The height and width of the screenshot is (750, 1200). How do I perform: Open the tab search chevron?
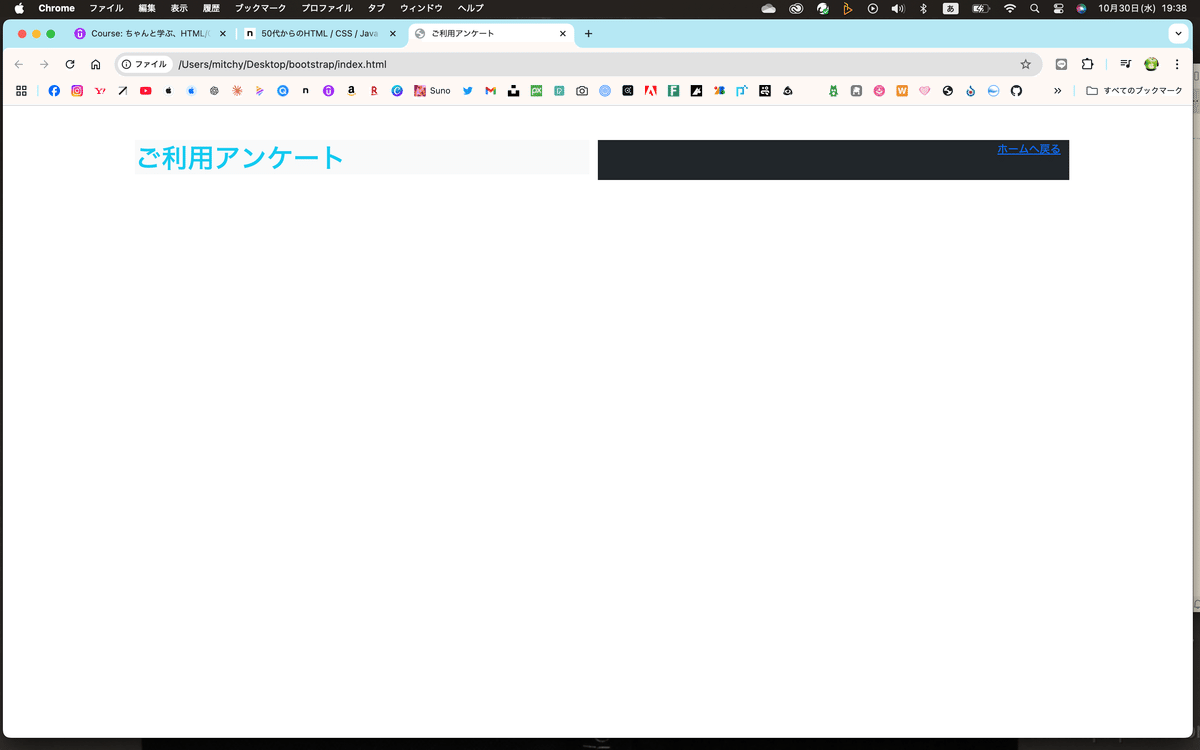(x=1178, y=33)
